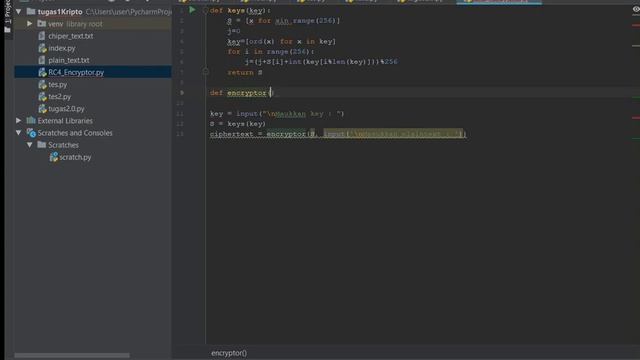Click the Scratches and Consoles icon
640x360 pixels.
31,133
